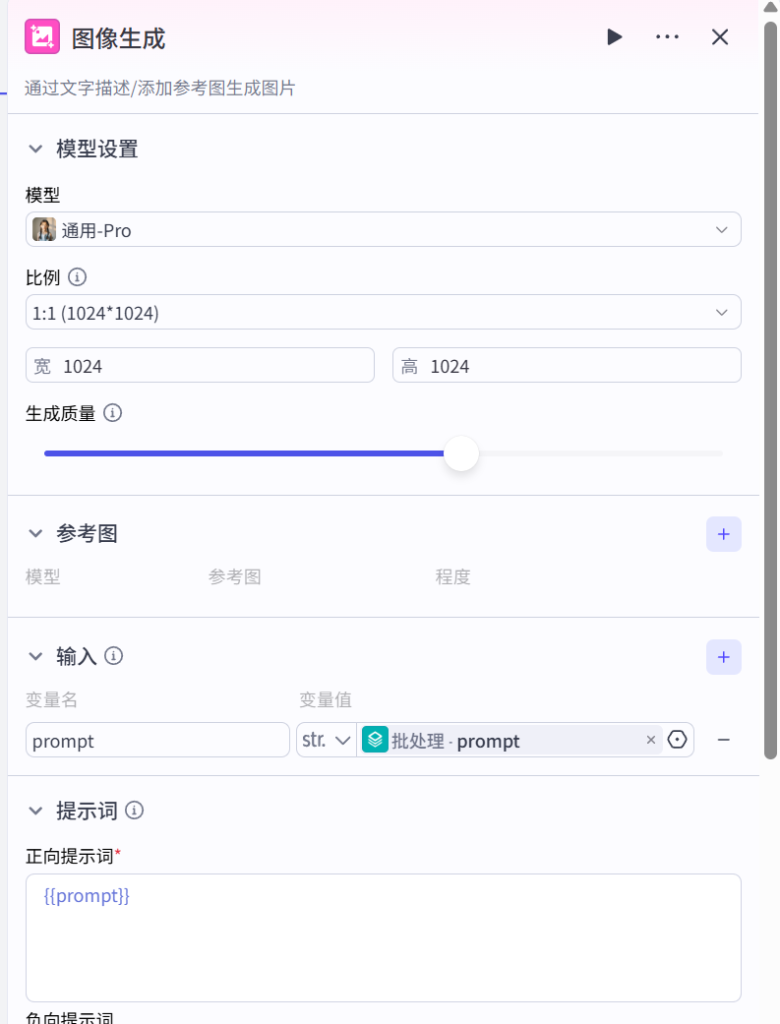Click the 宽 width input field
This screenshot has width=780, height=1024.
click(200, 366)
